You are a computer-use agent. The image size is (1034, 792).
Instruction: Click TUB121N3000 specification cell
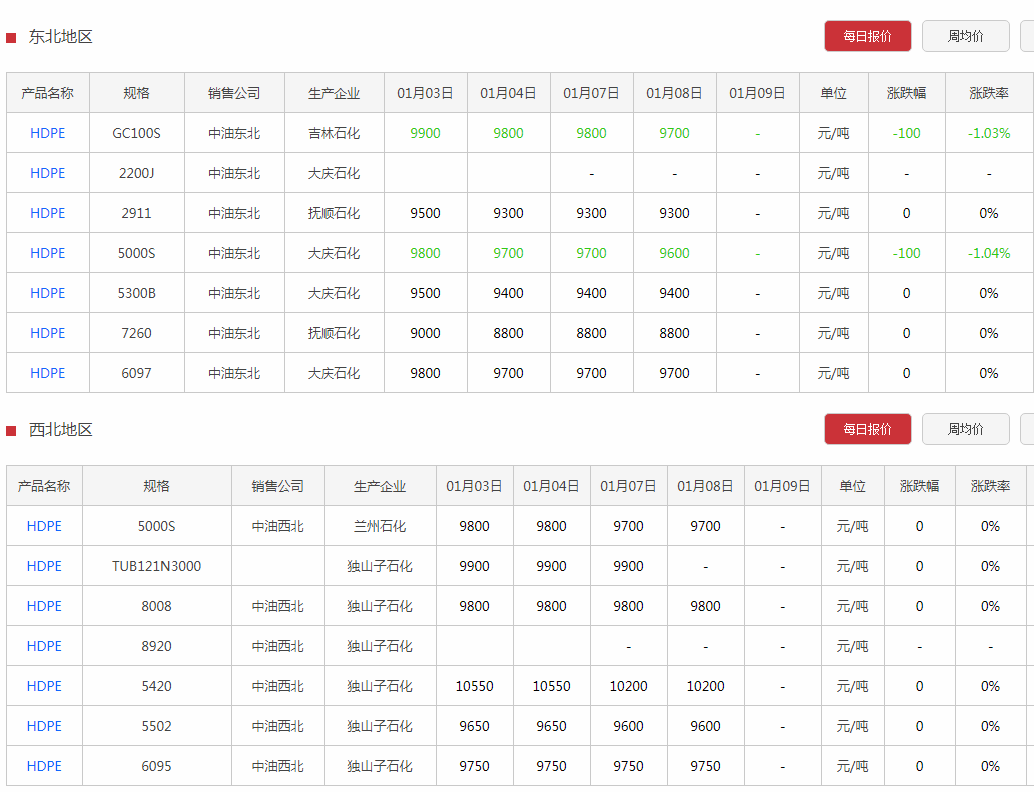[156, 566]
